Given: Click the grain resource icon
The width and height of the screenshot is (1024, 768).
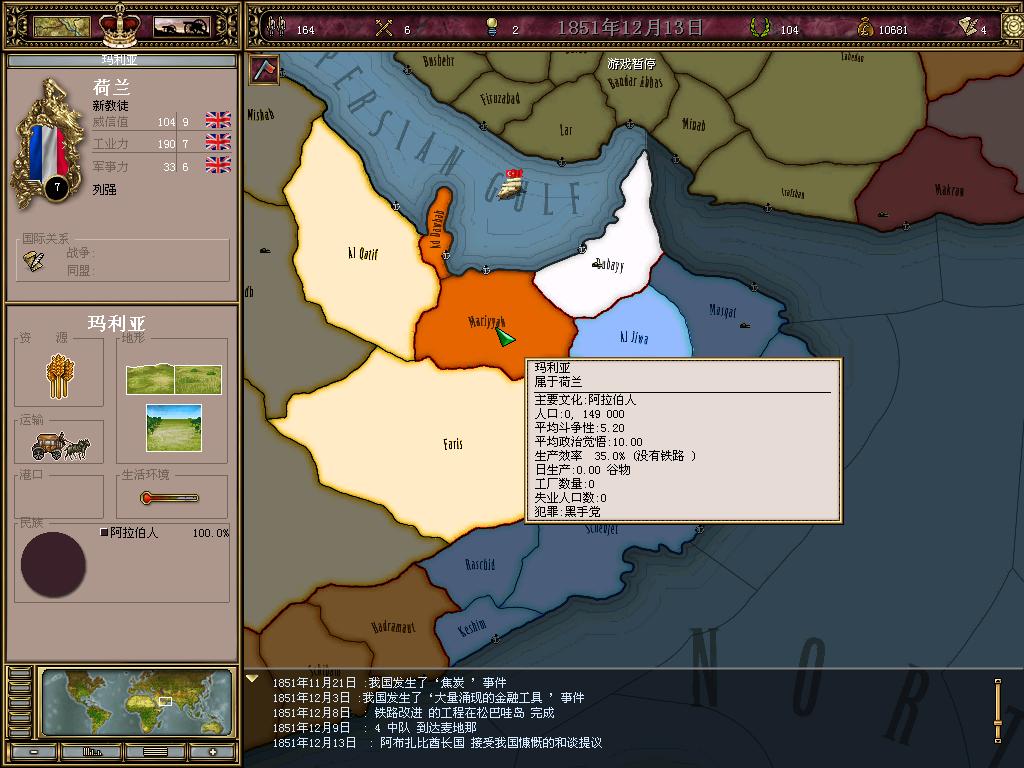Looking at the screenshot, I should 59,376.
